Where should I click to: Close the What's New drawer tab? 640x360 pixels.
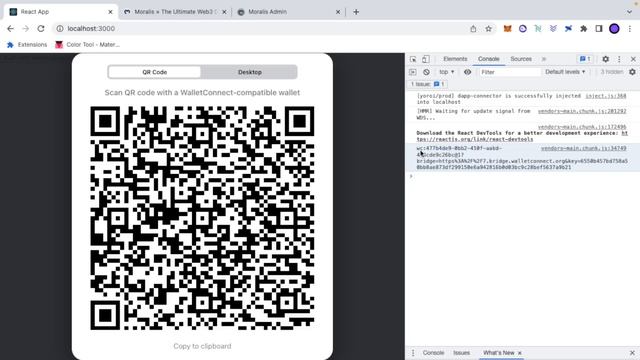point(520,353)
